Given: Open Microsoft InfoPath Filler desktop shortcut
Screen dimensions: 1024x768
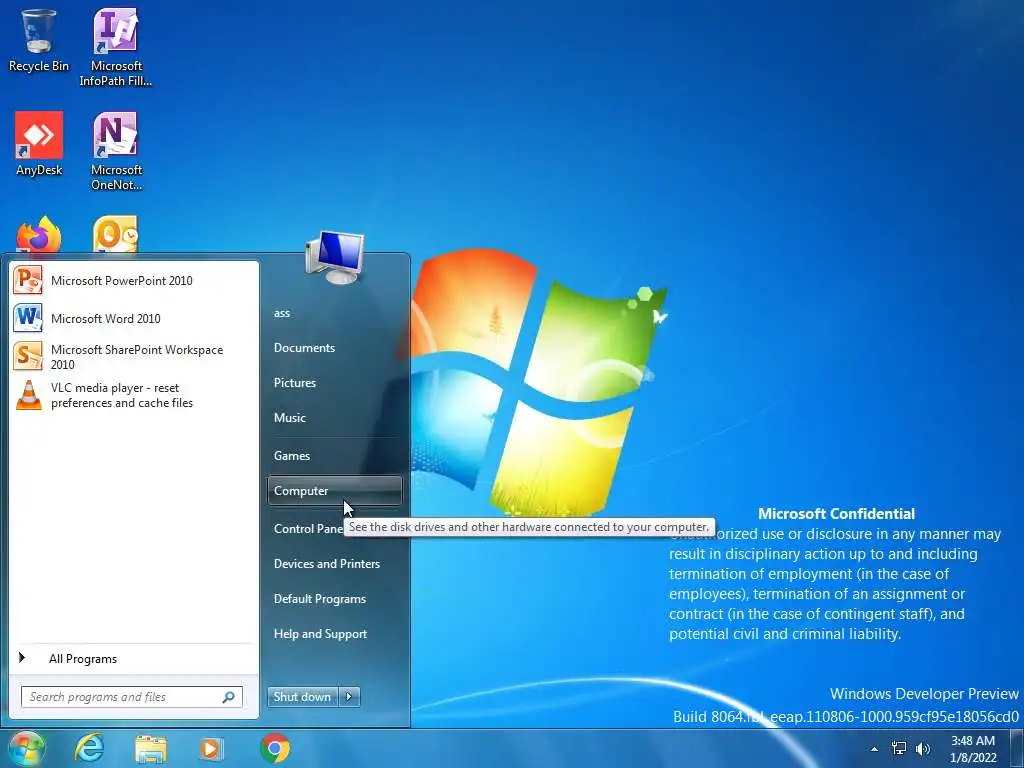Looking at the screenshot, I should 116,47.
